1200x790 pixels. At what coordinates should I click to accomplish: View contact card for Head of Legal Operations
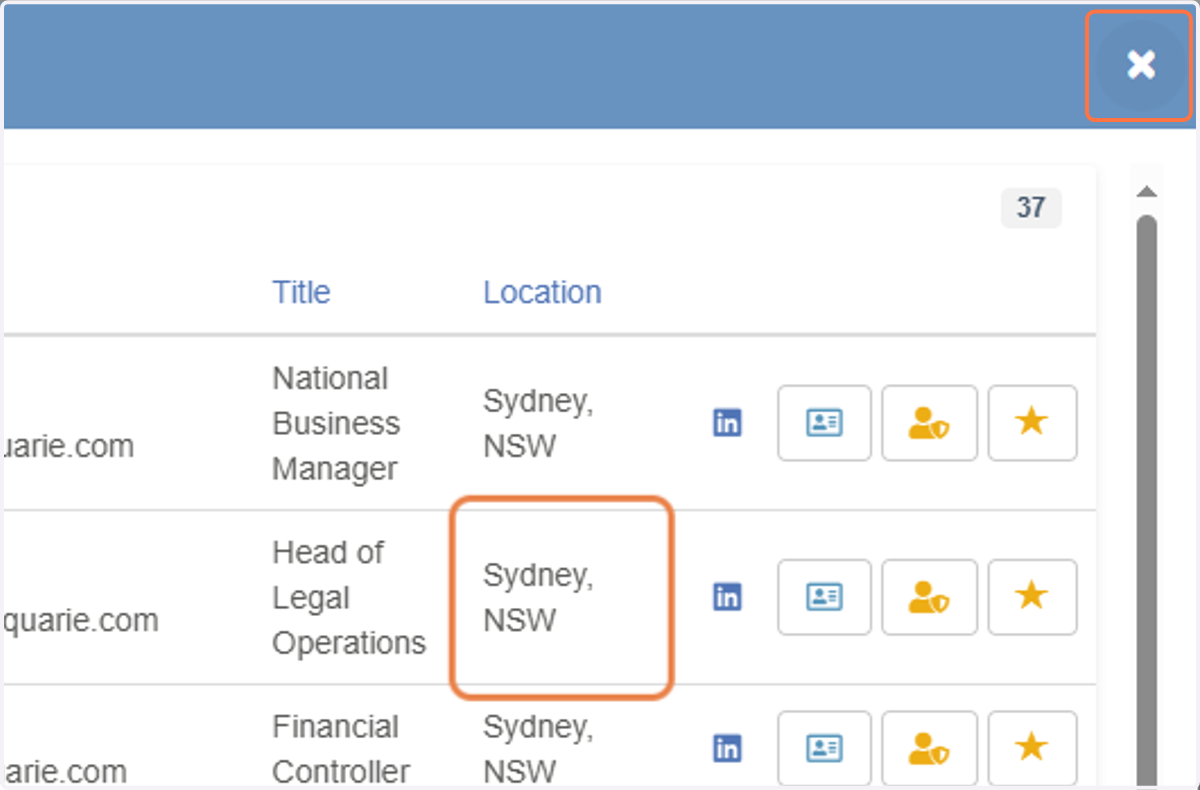824,597
